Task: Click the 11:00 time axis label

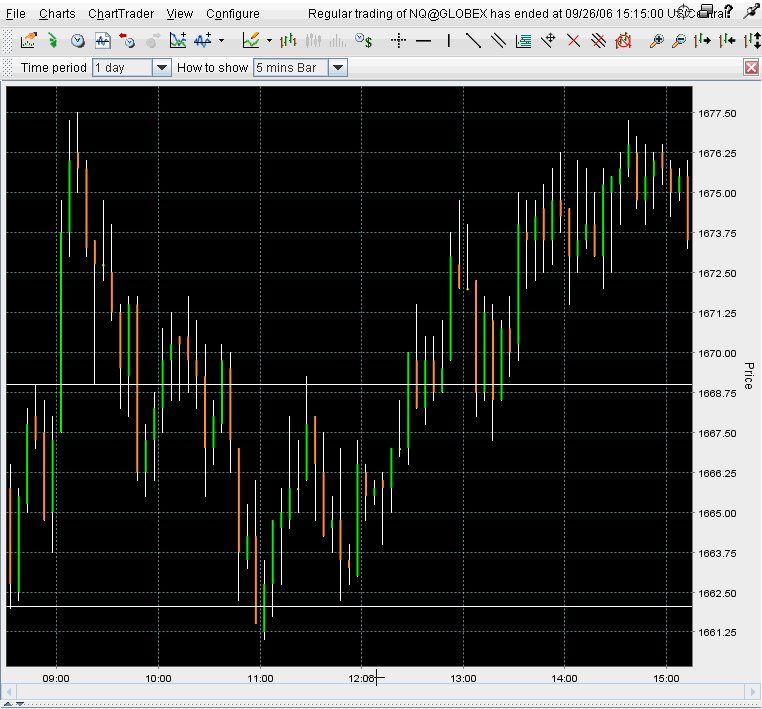Action: 260,678
